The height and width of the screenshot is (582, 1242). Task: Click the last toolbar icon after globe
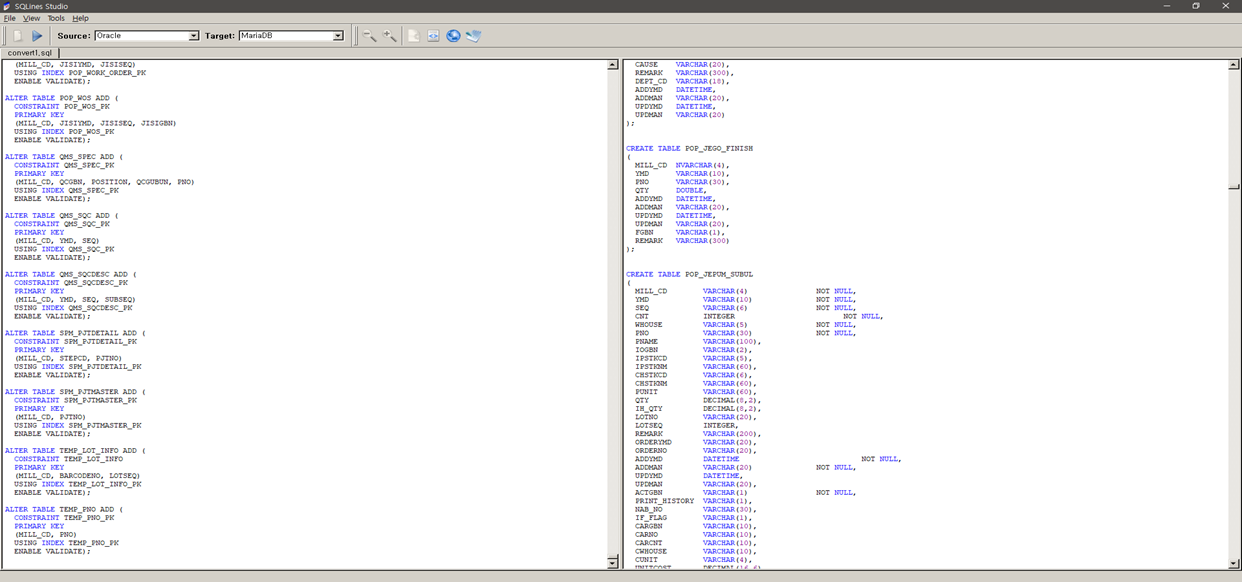coord(474,35)
